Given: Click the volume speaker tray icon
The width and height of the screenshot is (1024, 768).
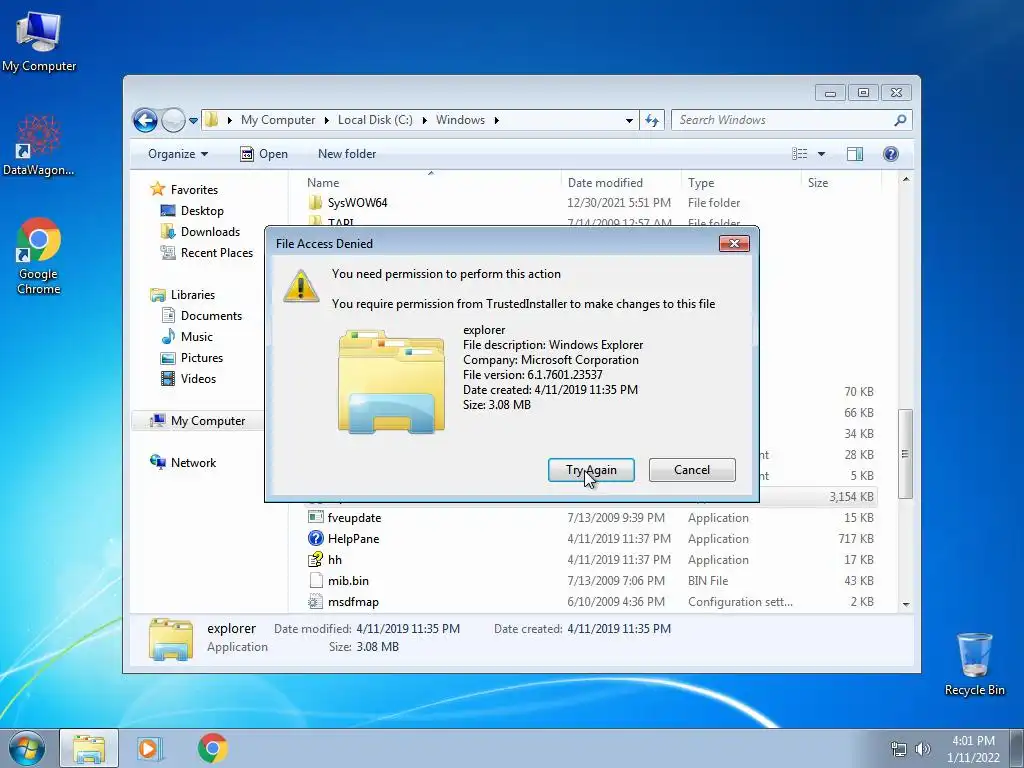Looking at the screenshot, I should (922, 749).
